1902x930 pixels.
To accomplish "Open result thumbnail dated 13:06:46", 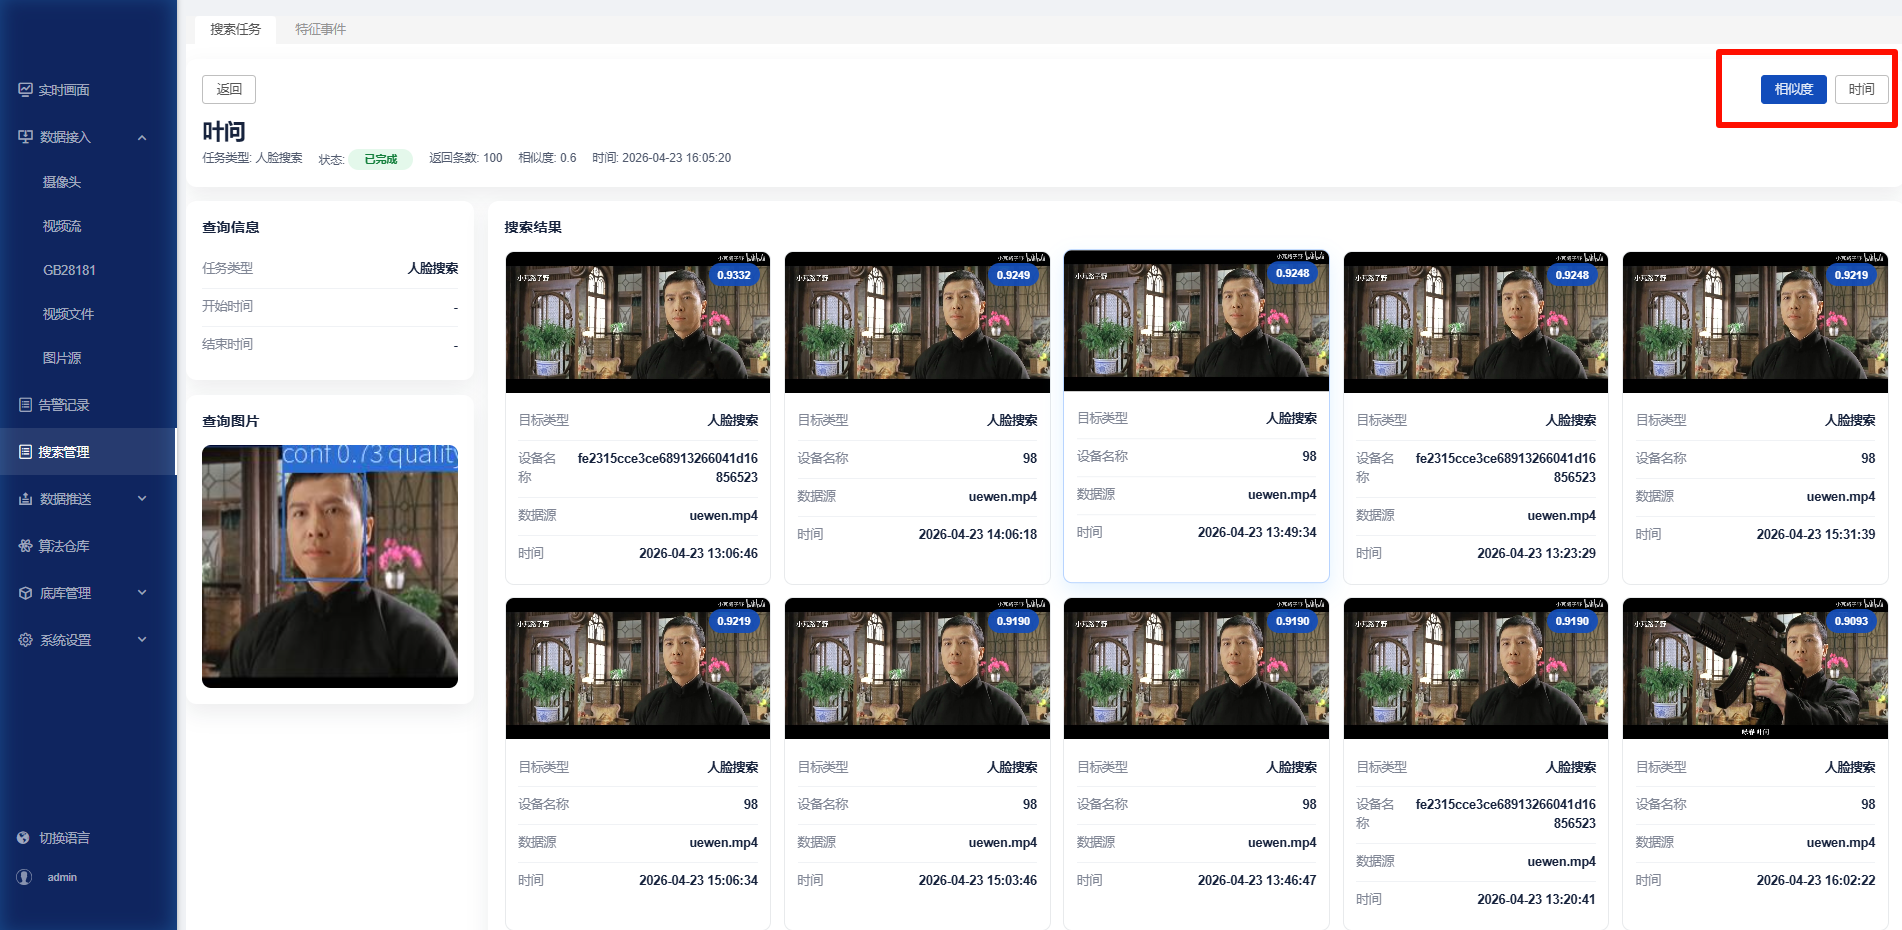I will pos(638,322).
